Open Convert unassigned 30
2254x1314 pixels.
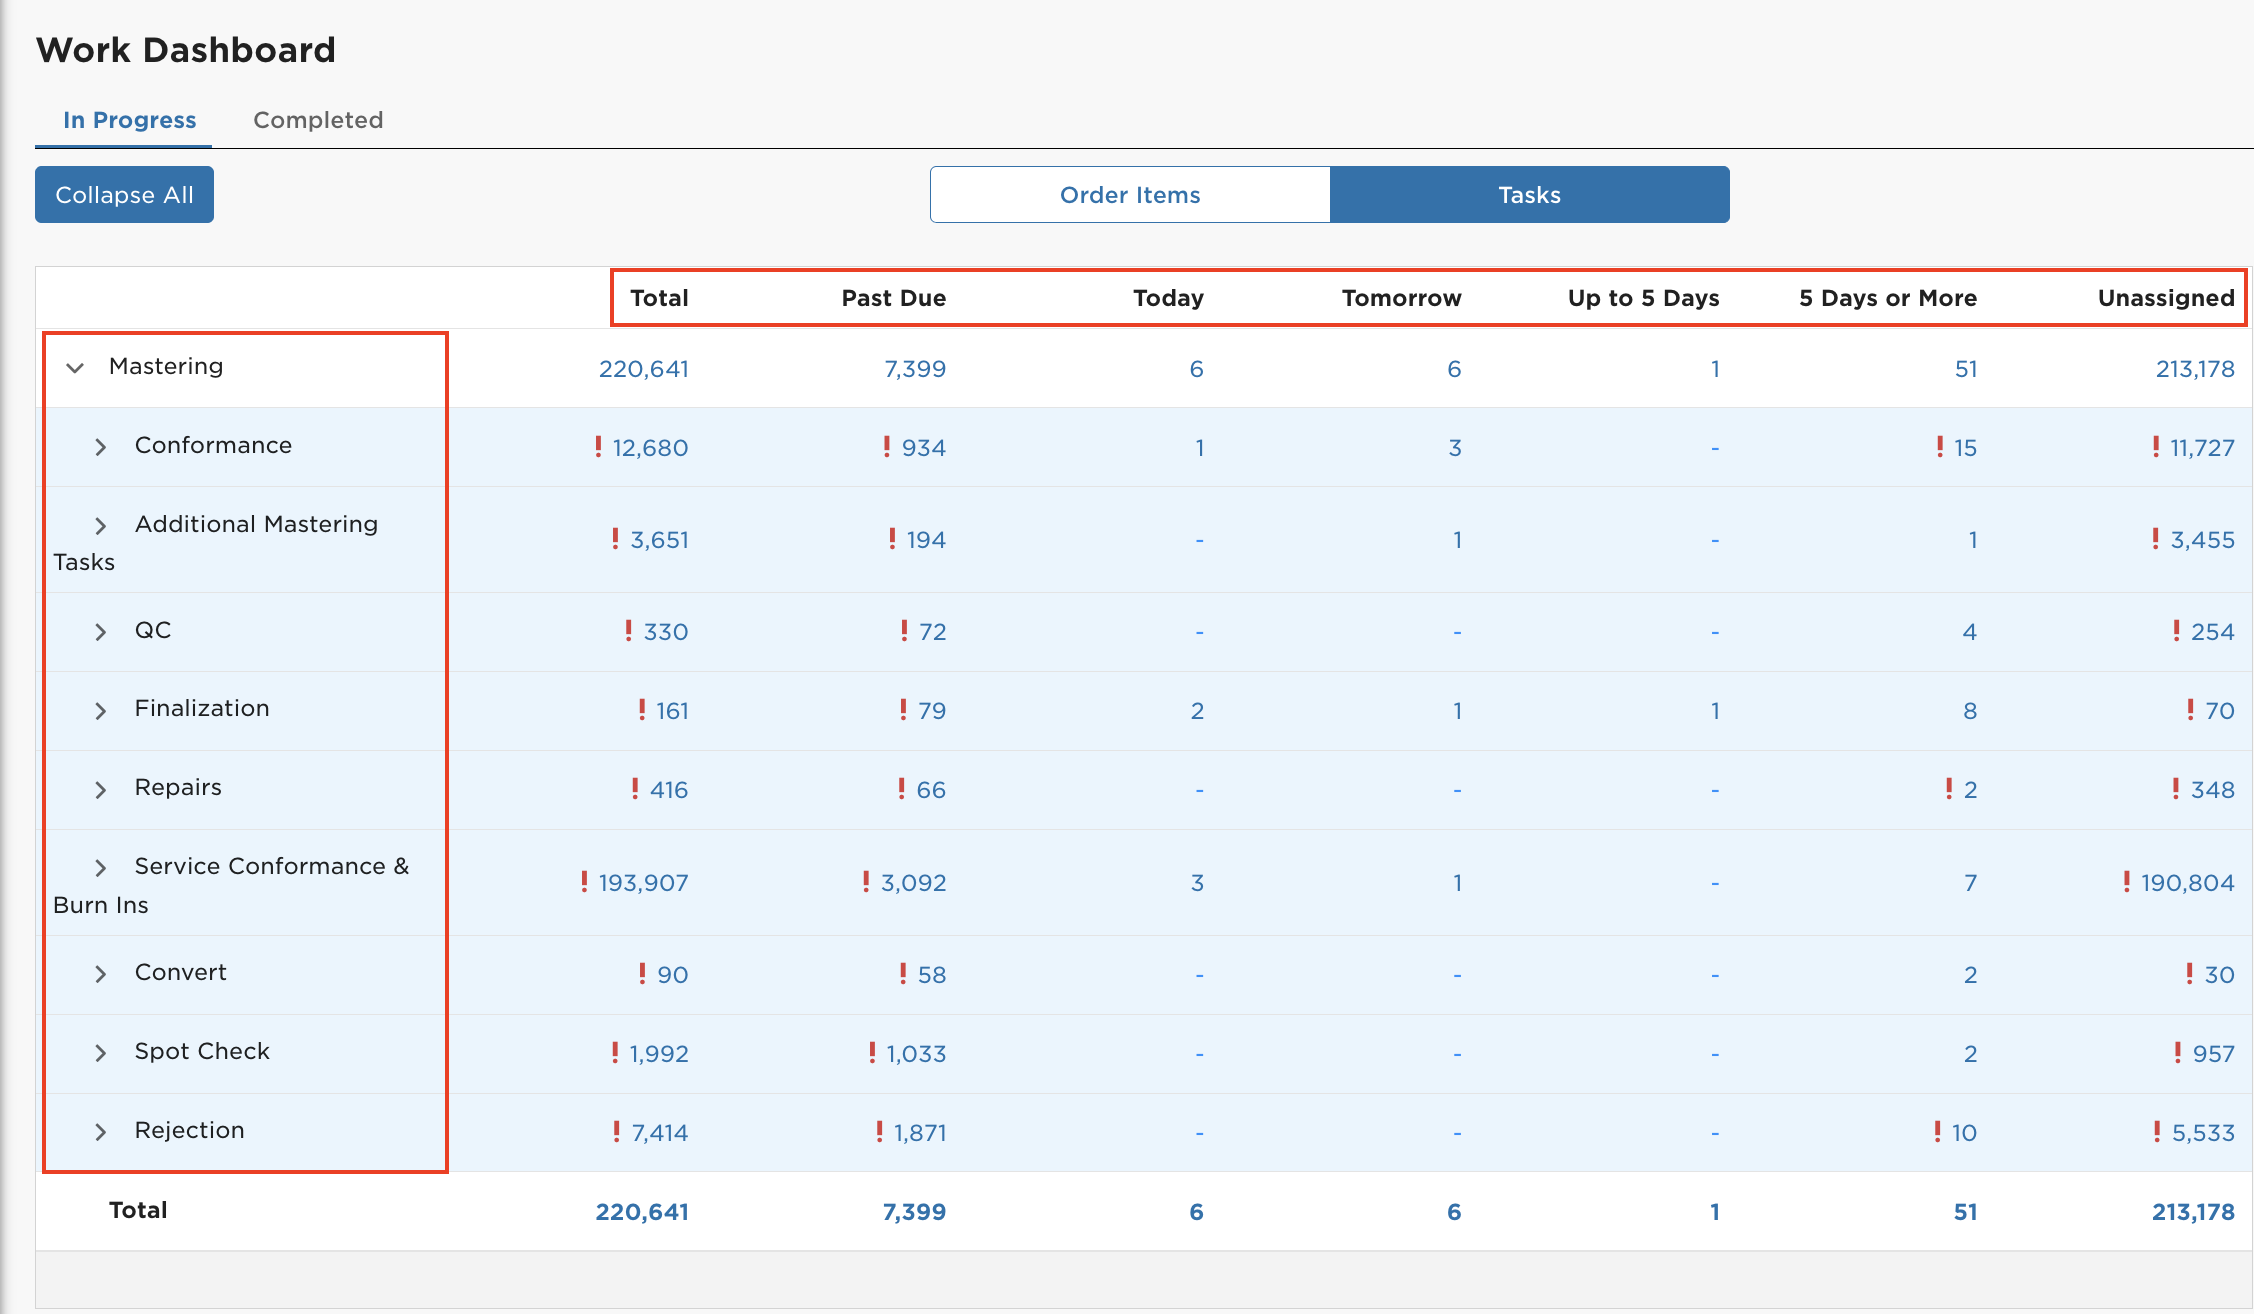click(x=2219, y=975)
